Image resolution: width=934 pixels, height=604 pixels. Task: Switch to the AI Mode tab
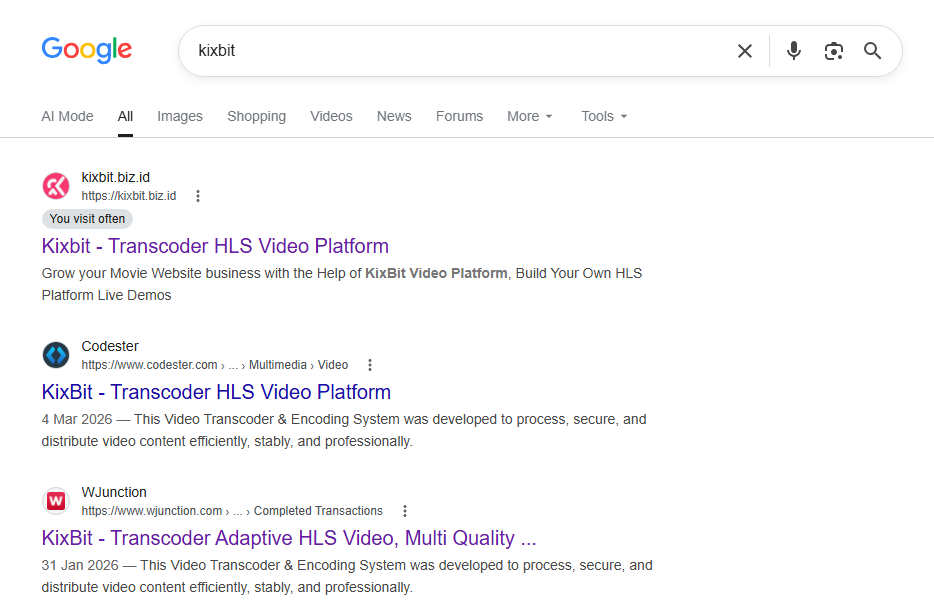pyautogui.click(x=67, y=116)
